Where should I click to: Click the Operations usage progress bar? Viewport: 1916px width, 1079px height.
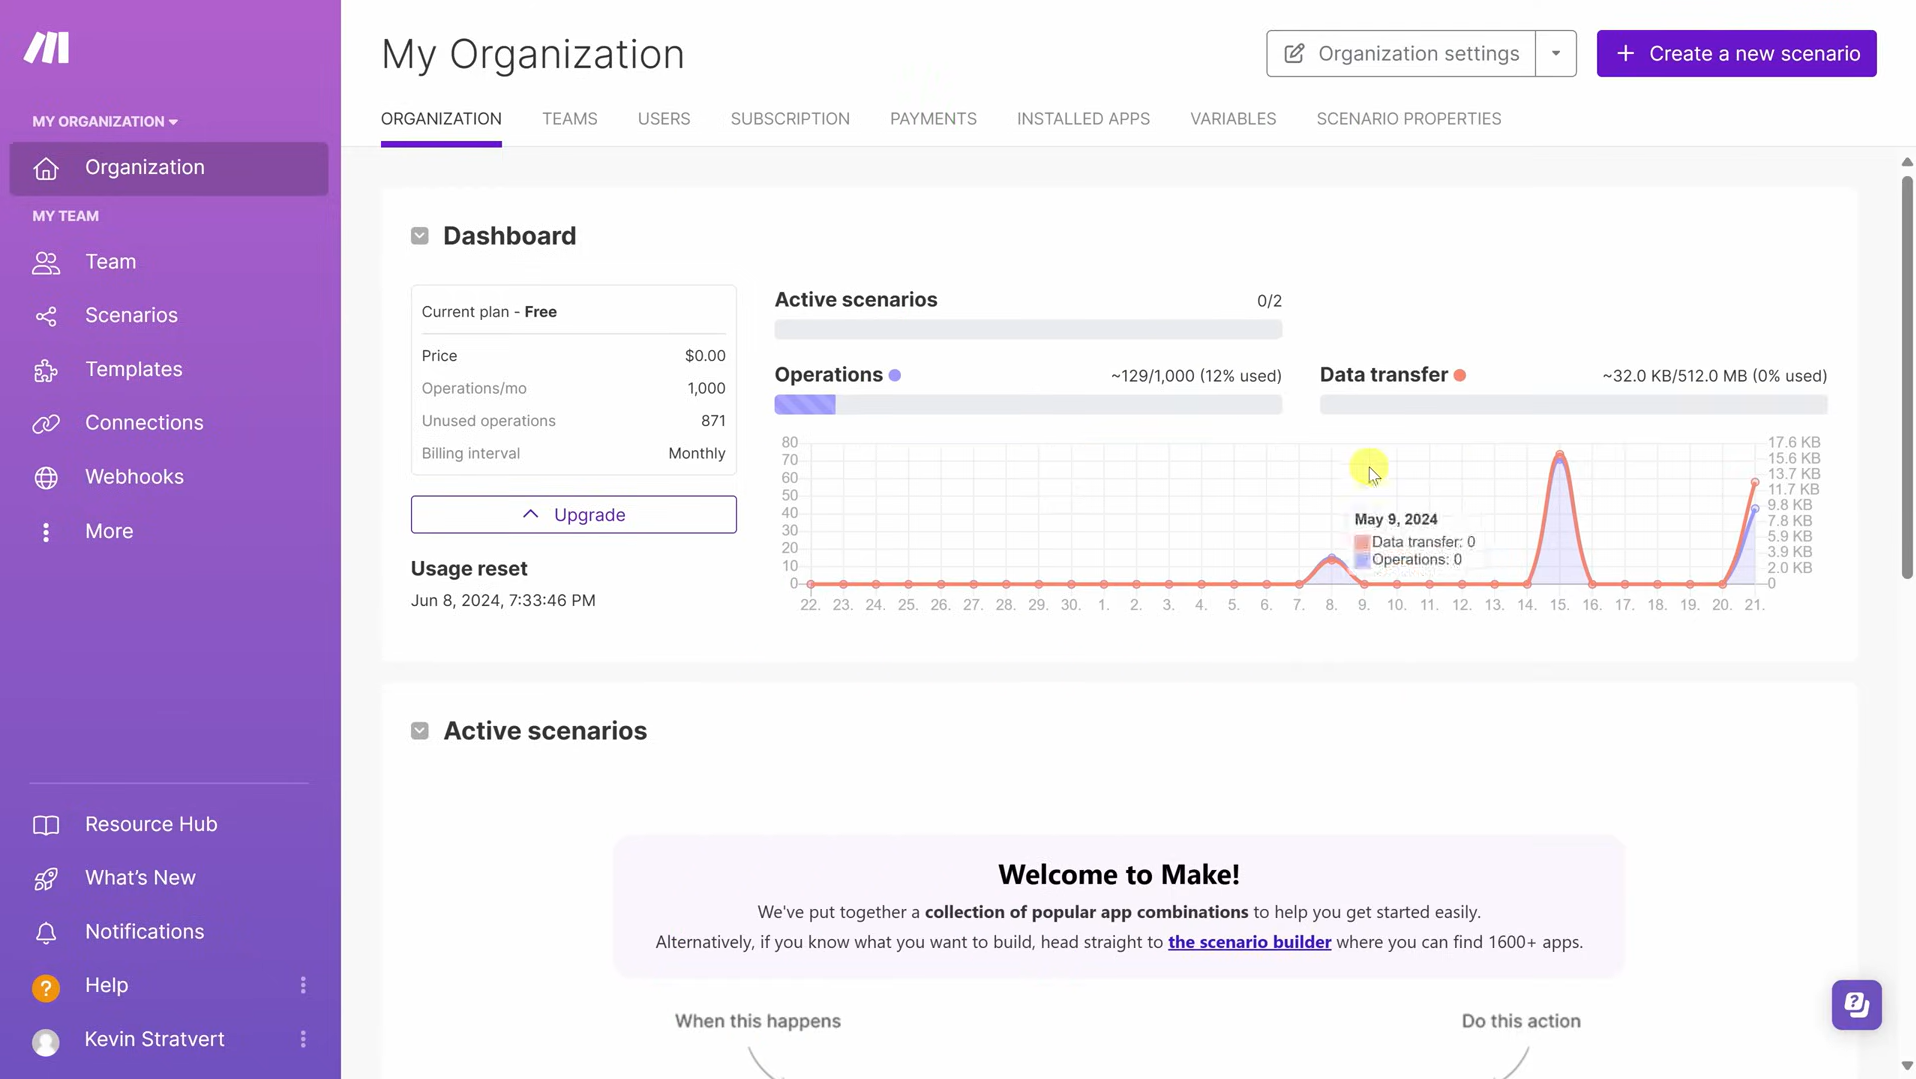1028,404
